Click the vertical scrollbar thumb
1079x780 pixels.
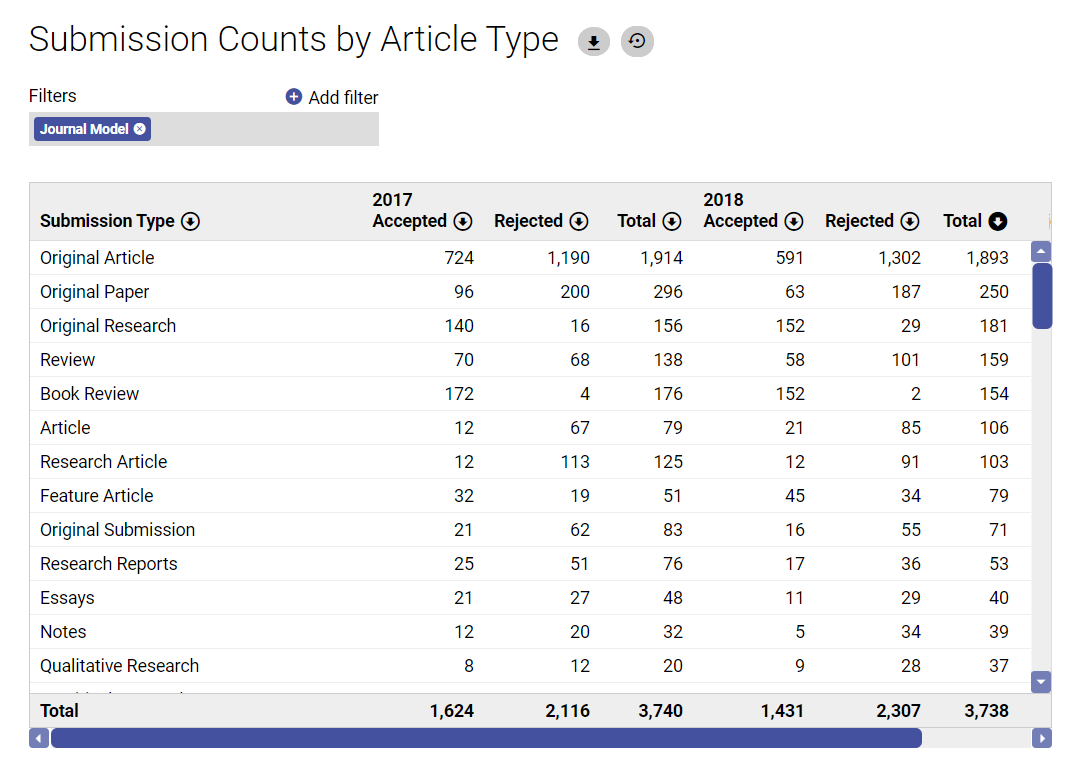1042,296
